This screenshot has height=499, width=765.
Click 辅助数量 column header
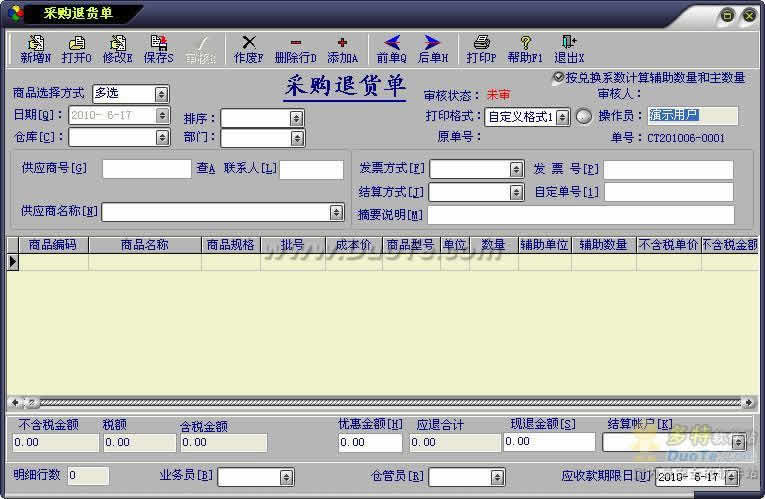pyautogui.click(x=604, y=245)
